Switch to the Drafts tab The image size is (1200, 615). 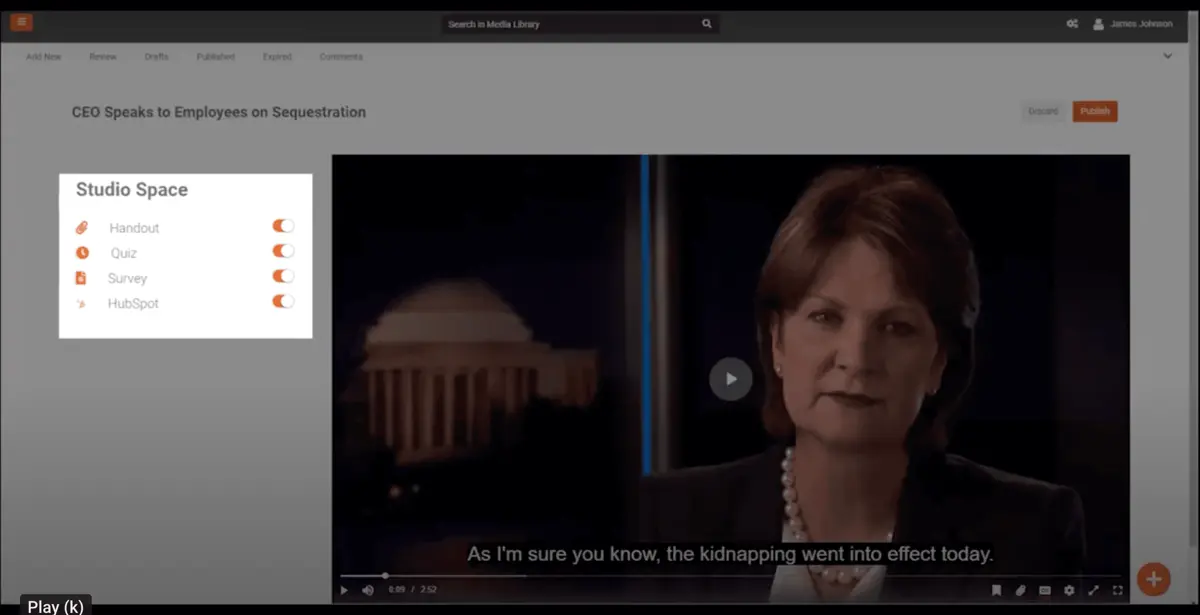(x=156, y=57)
